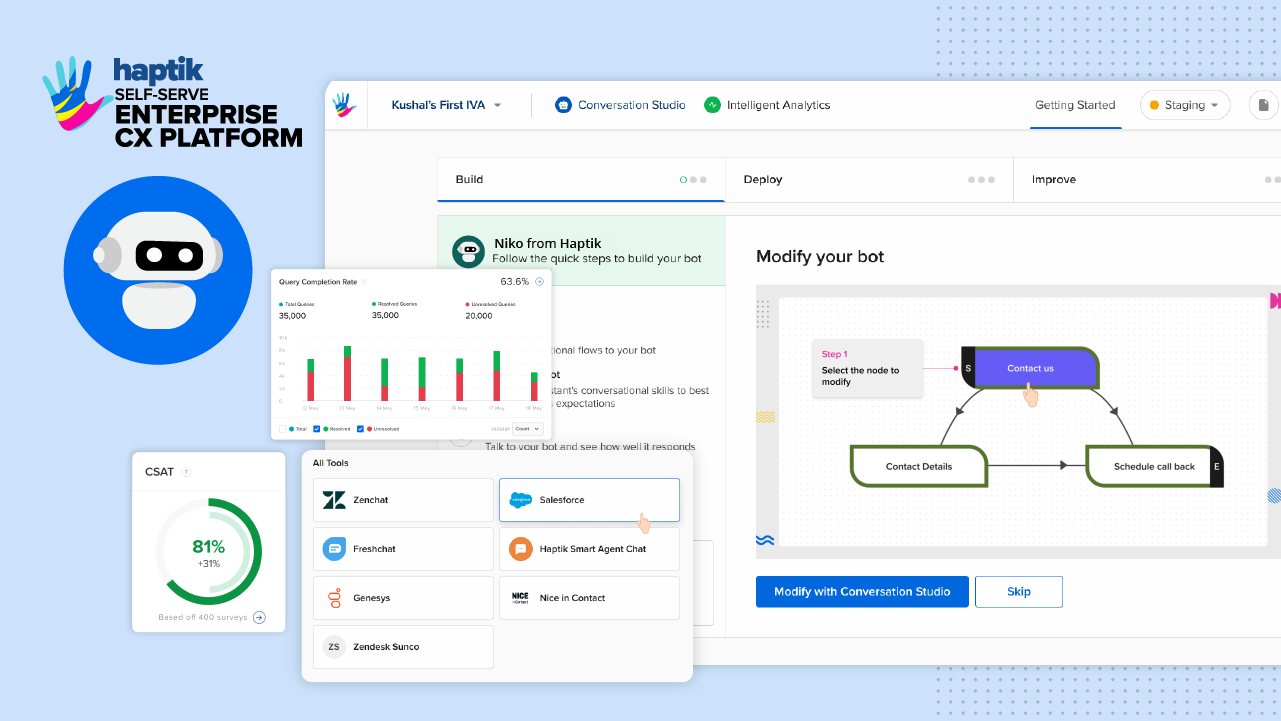Select Genesys in All Tools

403,598
